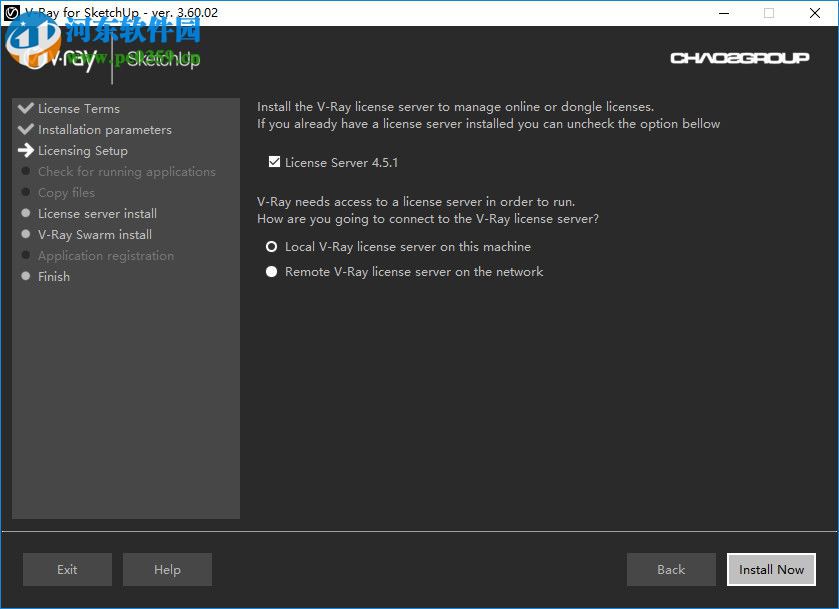Click the Installation parameters checkmark icon
The image size is (839, 609).
point(26,129)
